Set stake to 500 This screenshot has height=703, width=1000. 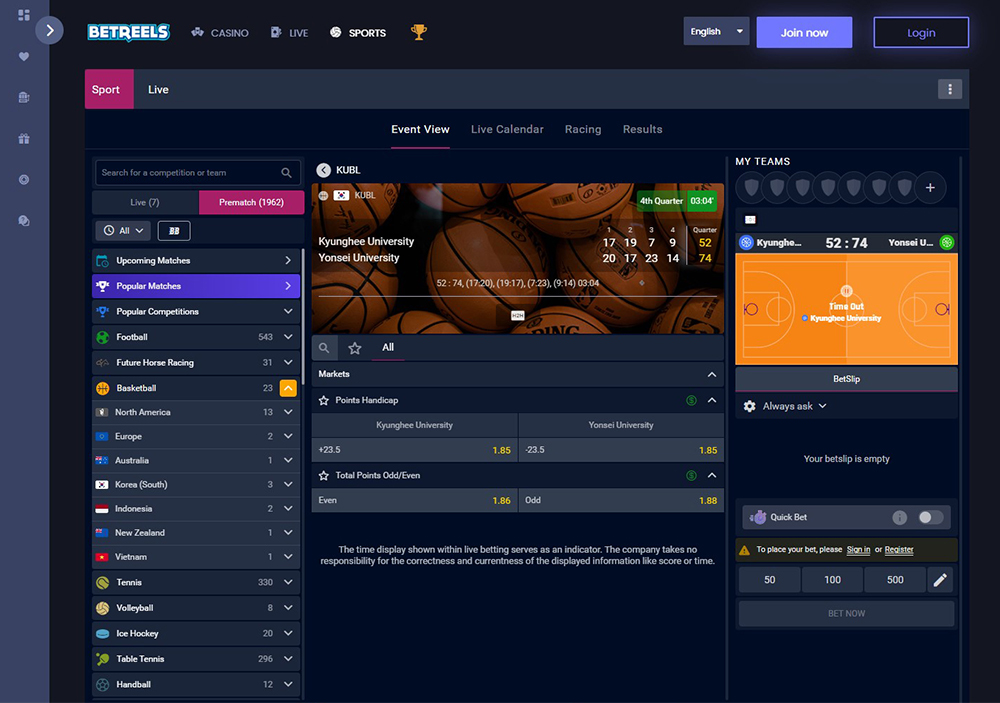(895, 580)
